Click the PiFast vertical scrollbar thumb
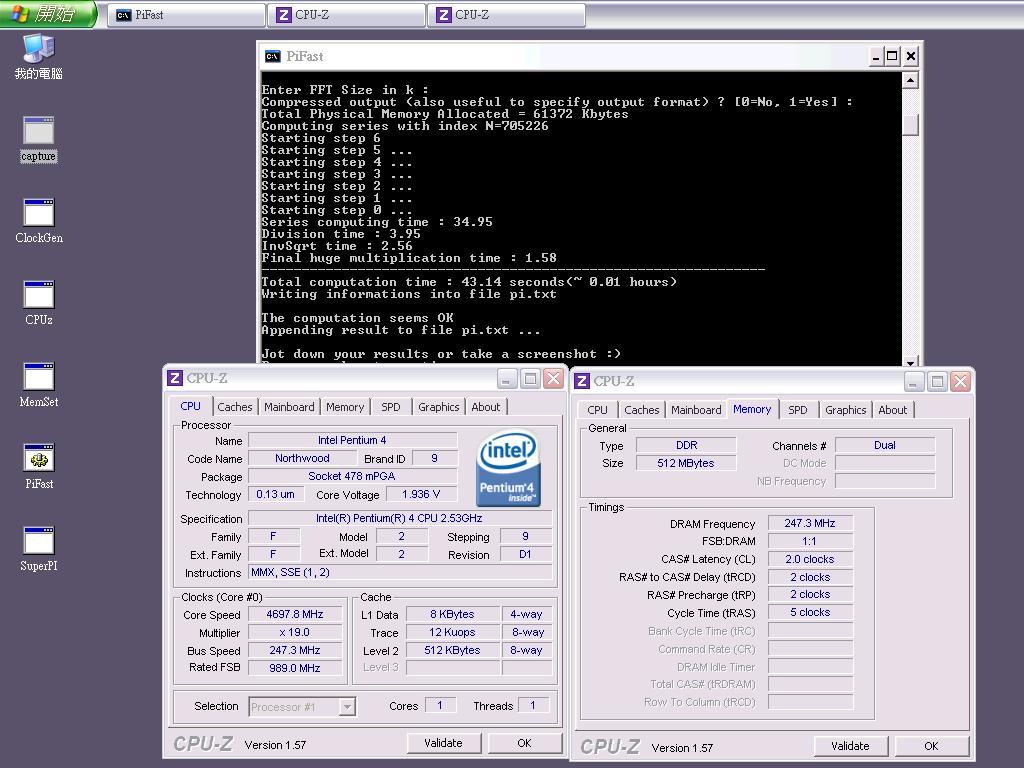The width and height of the screenshot is (1024, 768). (910, 125)
